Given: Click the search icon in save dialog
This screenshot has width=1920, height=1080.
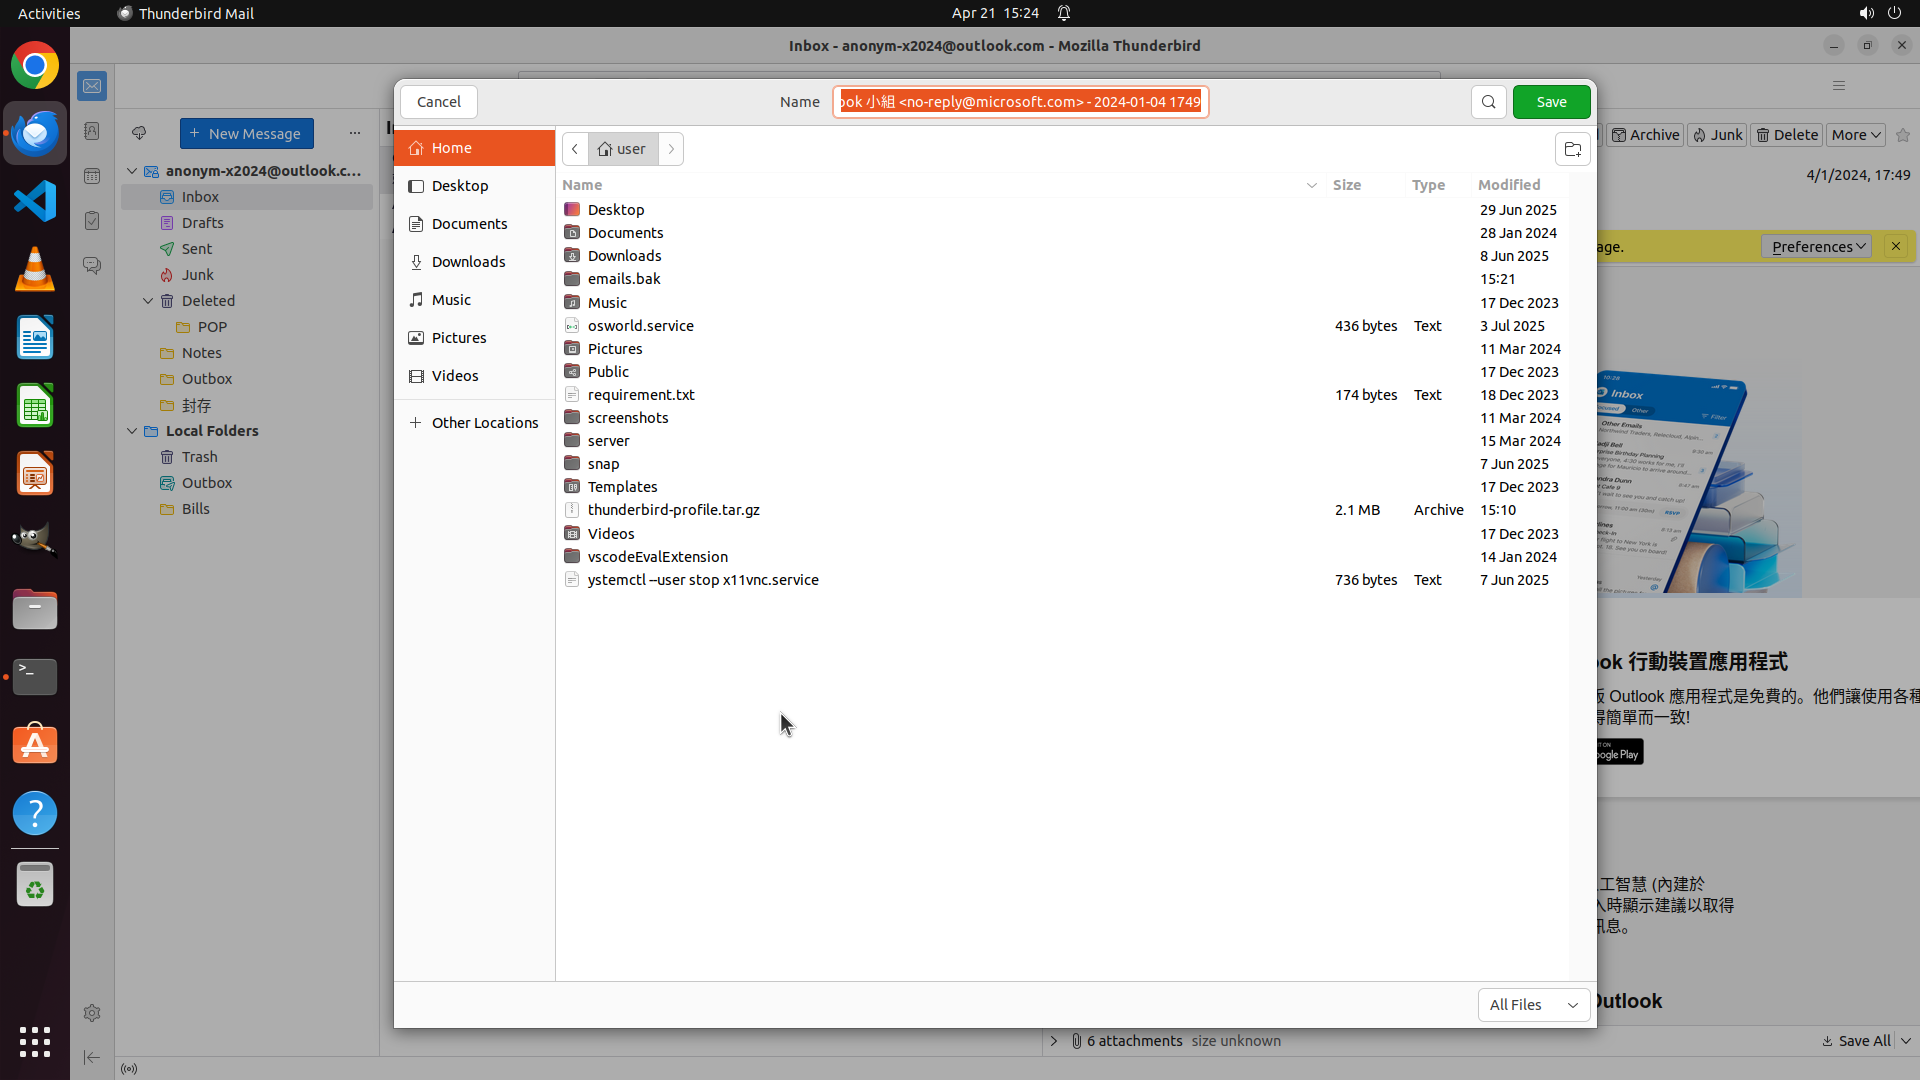Looking at the screenshot, I should [1488, 102].
